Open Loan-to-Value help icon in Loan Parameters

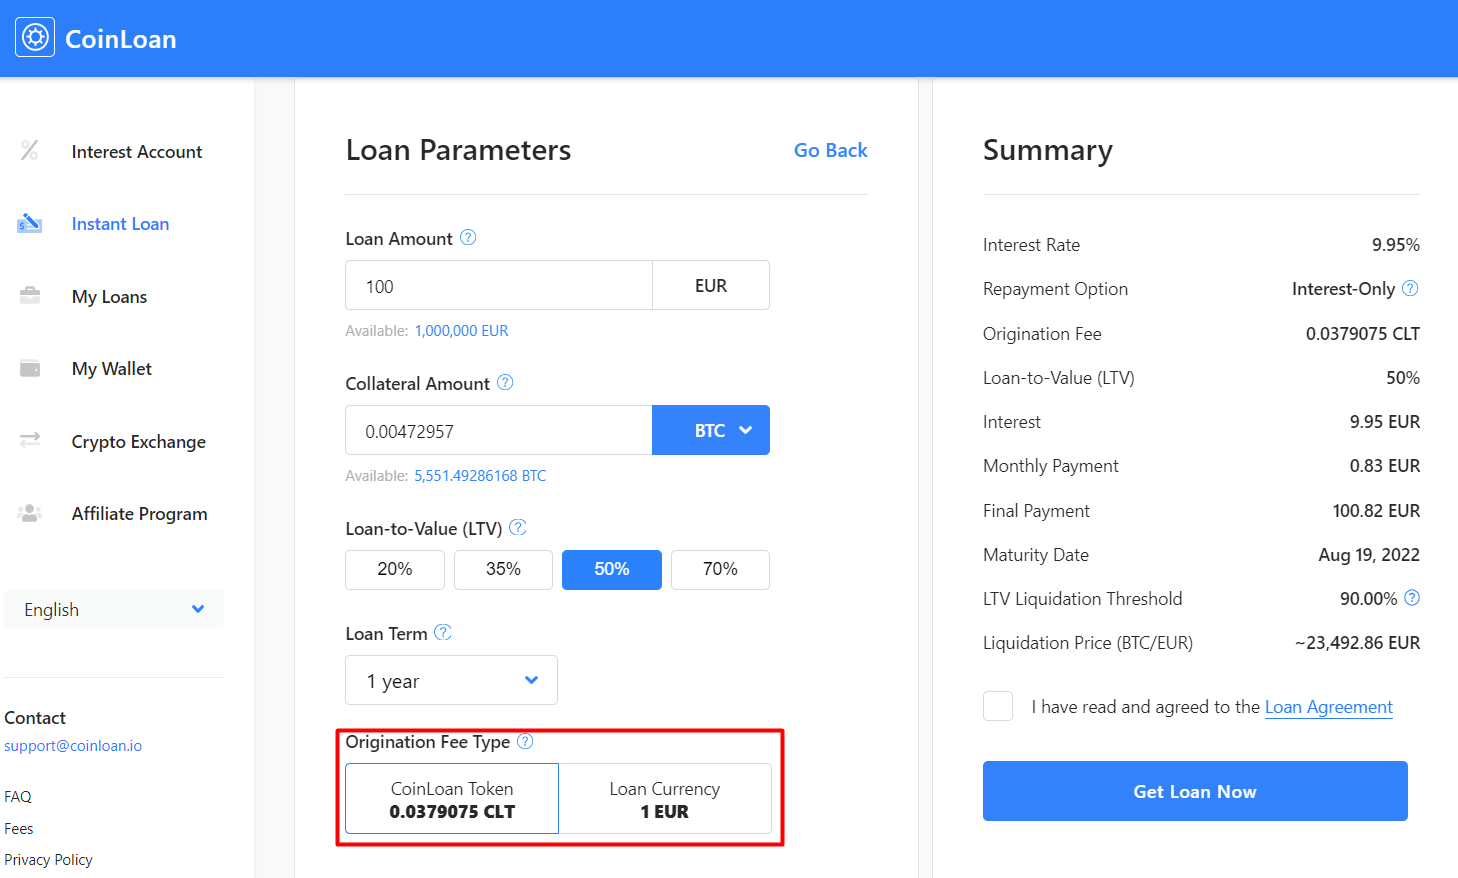[518, 528]
